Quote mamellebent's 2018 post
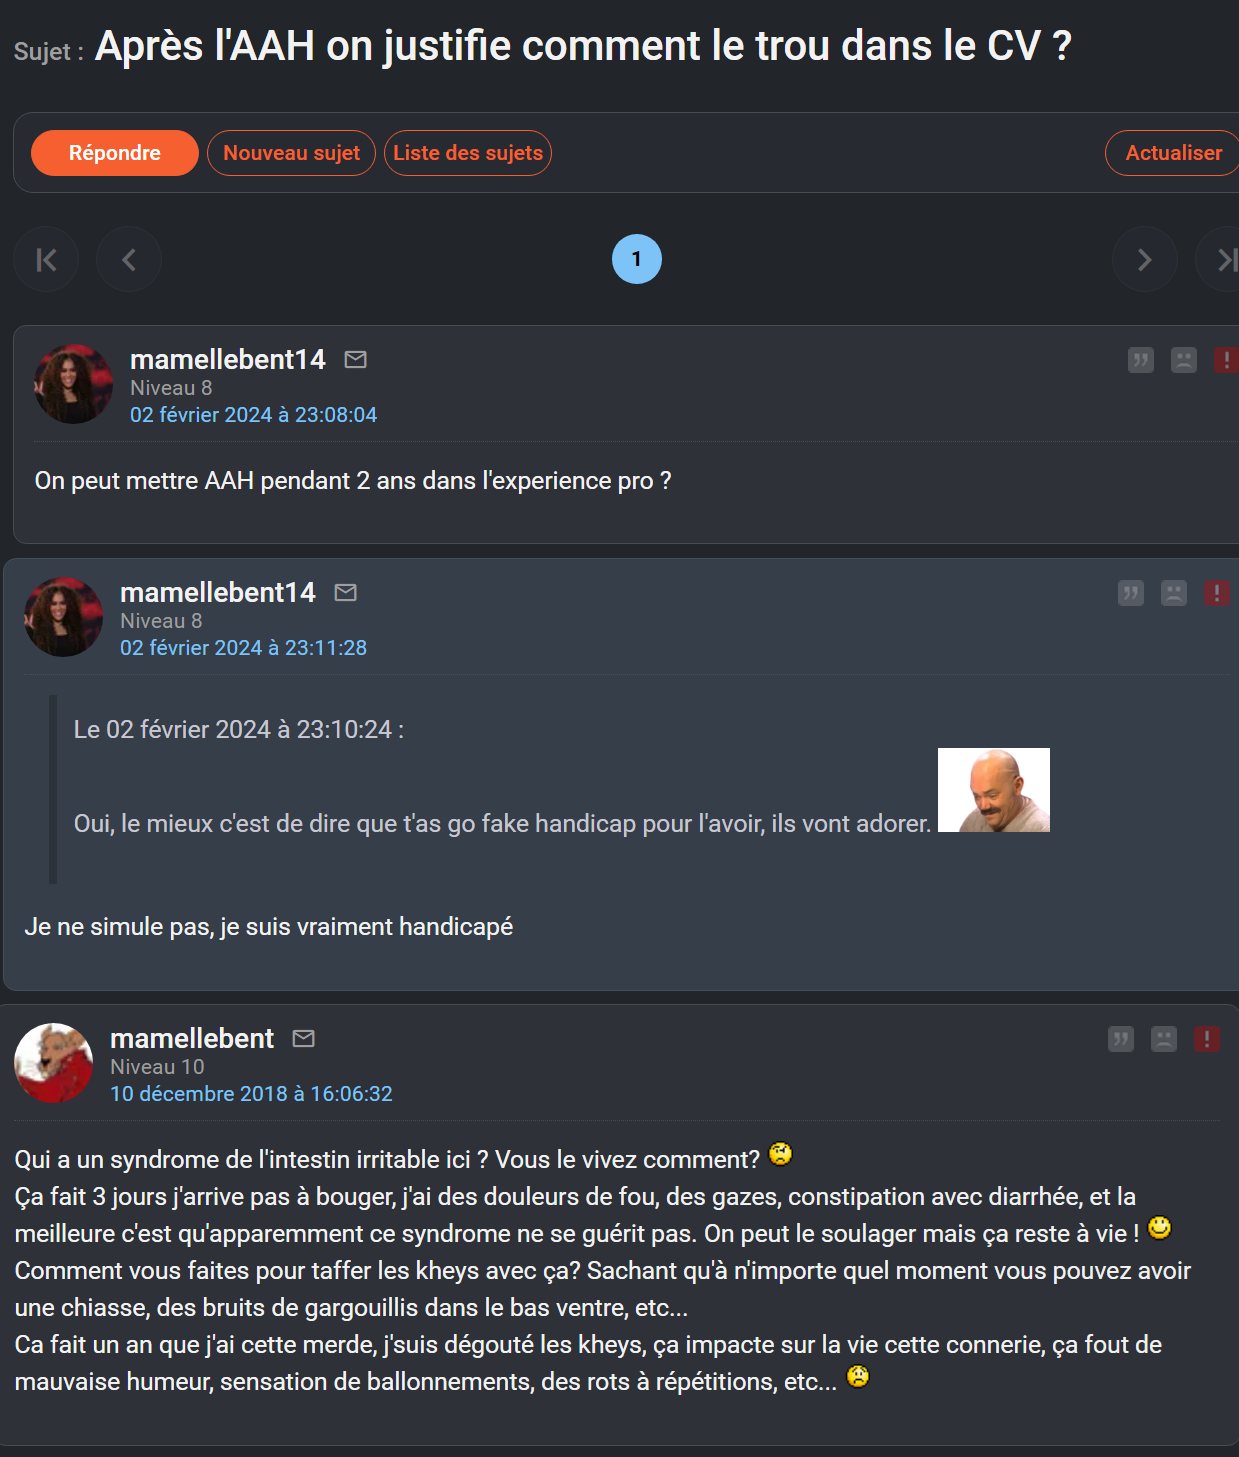Screen dimensions: 1239x1457 (x=1121, y=1039)
